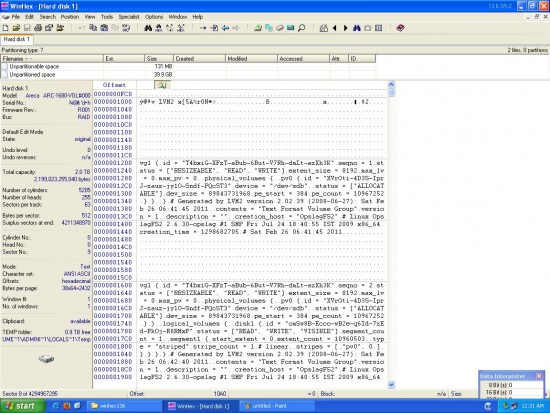Click the black right triangle navigation icon

point(346,28)
